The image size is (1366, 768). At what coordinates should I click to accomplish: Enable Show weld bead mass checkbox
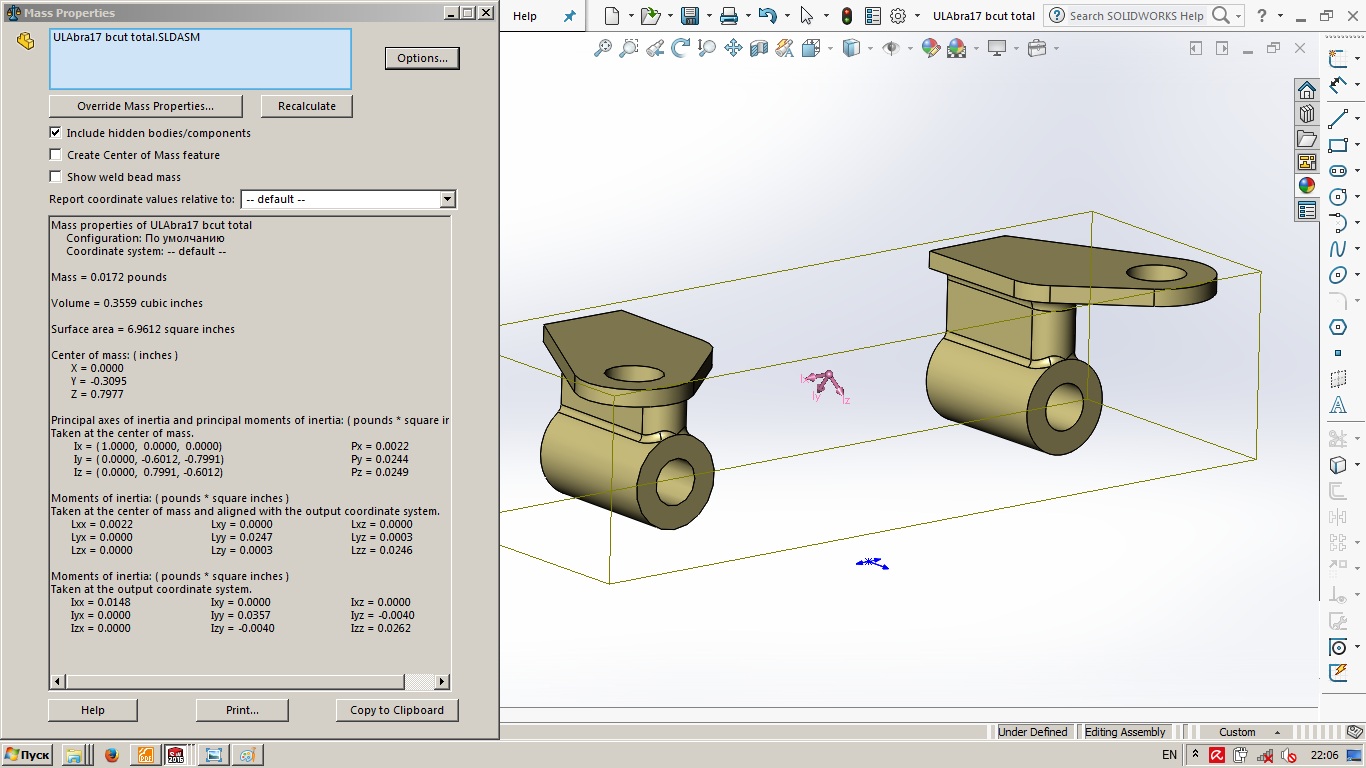[56, 176]
